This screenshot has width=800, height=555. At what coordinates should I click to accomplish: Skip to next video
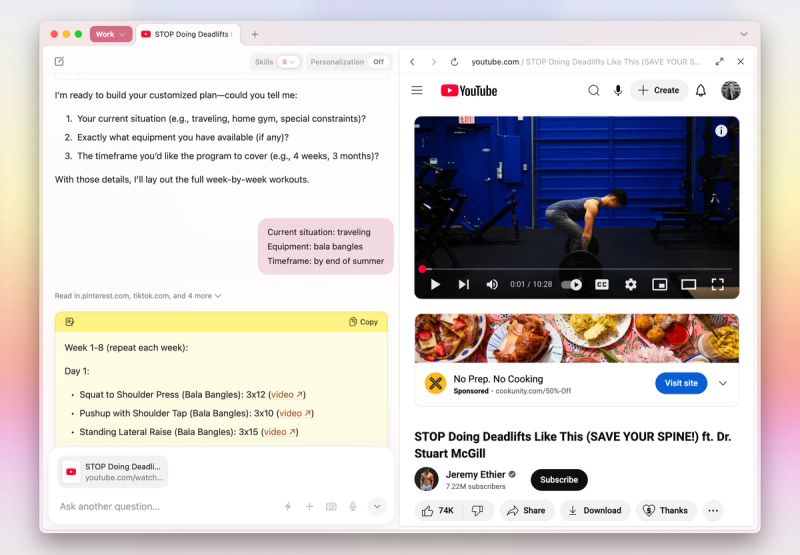(x=463, y=284)
